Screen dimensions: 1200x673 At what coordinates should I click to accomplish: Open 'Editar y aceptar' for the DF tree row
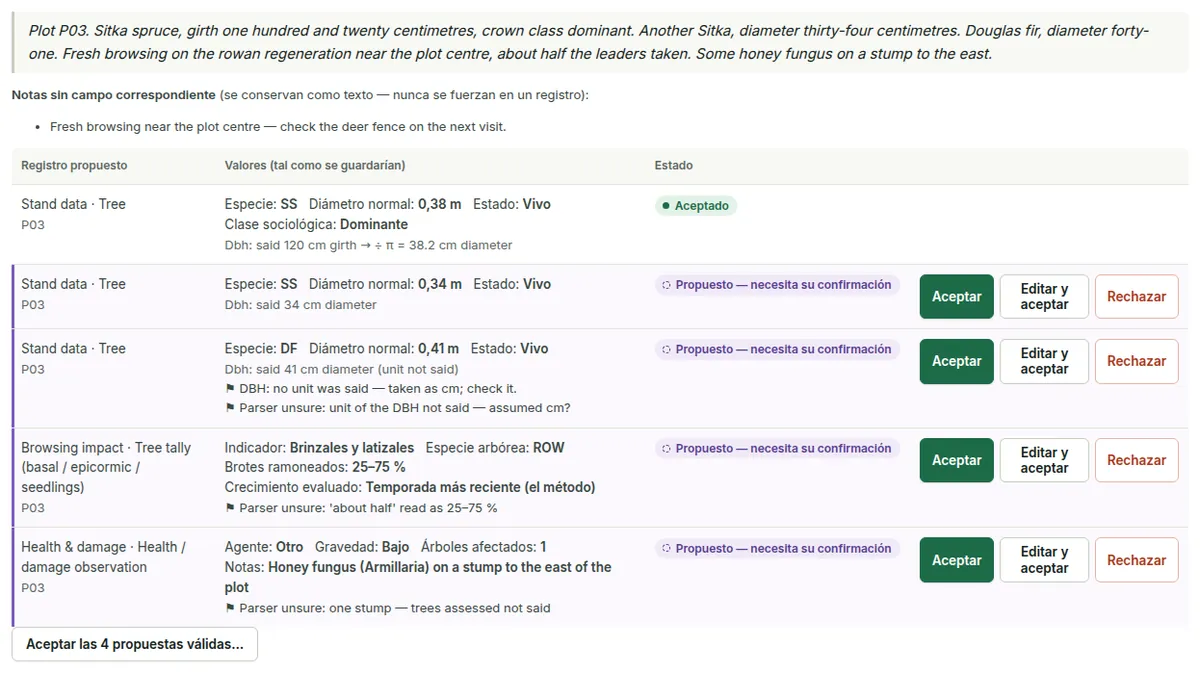pos(1044,361)
